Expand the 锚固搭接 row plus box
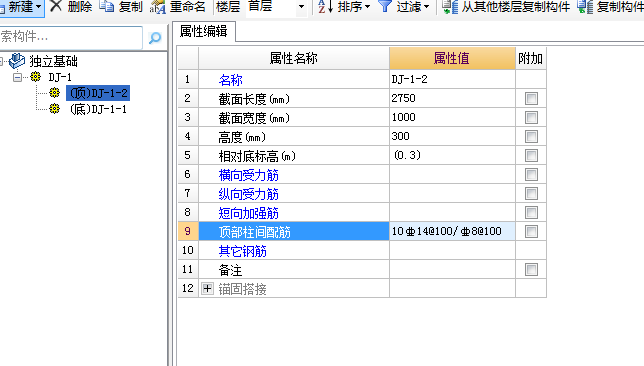This screenshot has width=644, height=366. pos(207,289)
